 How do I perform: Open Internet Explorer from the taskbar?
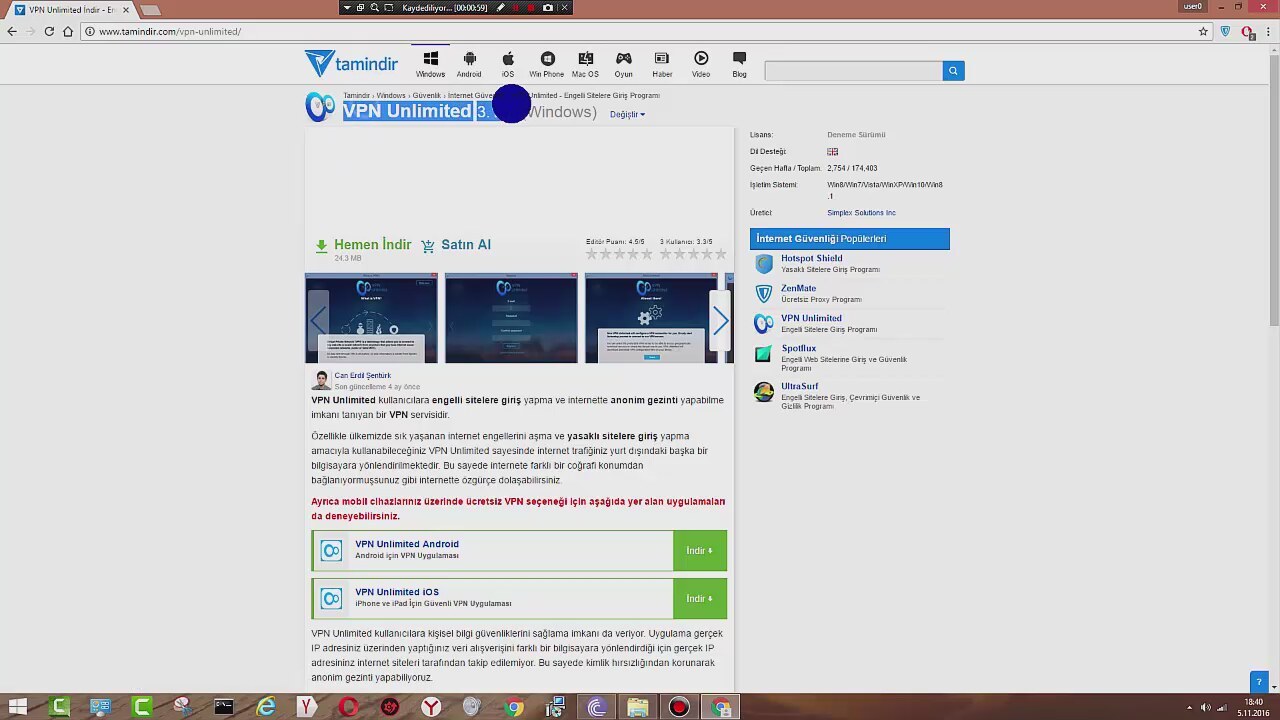pos(266,707)
